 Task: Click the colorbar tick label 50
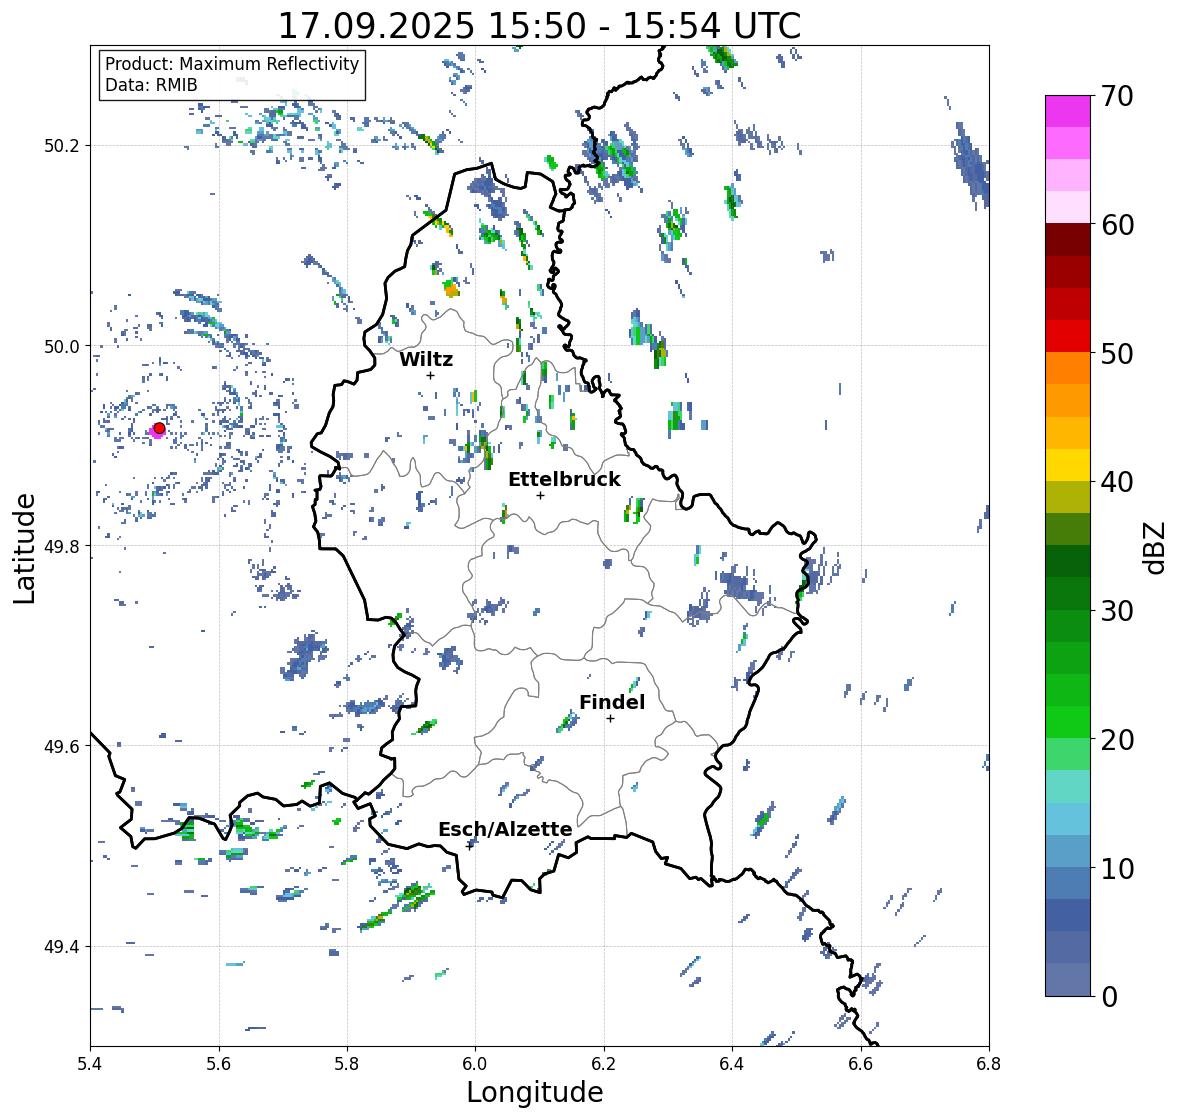pyautogui.click(x=1117, y=353)
